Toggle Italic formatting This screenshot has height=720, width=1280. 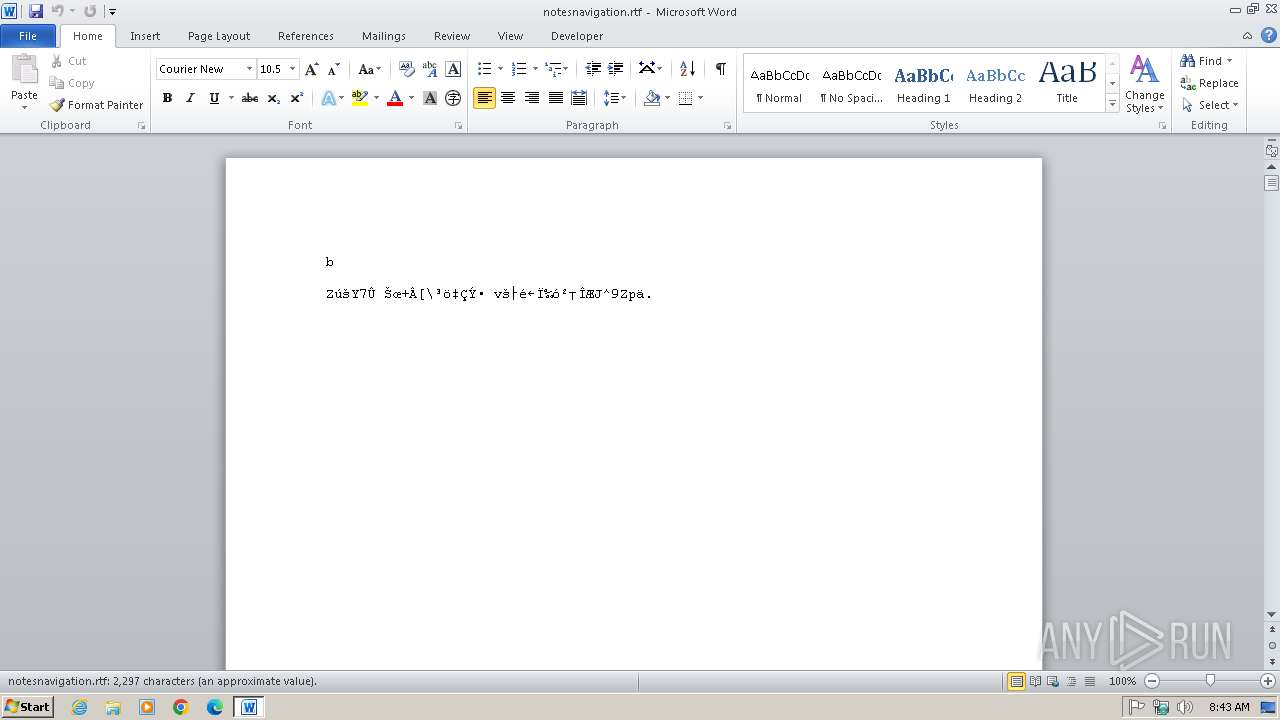click(190, 98)
